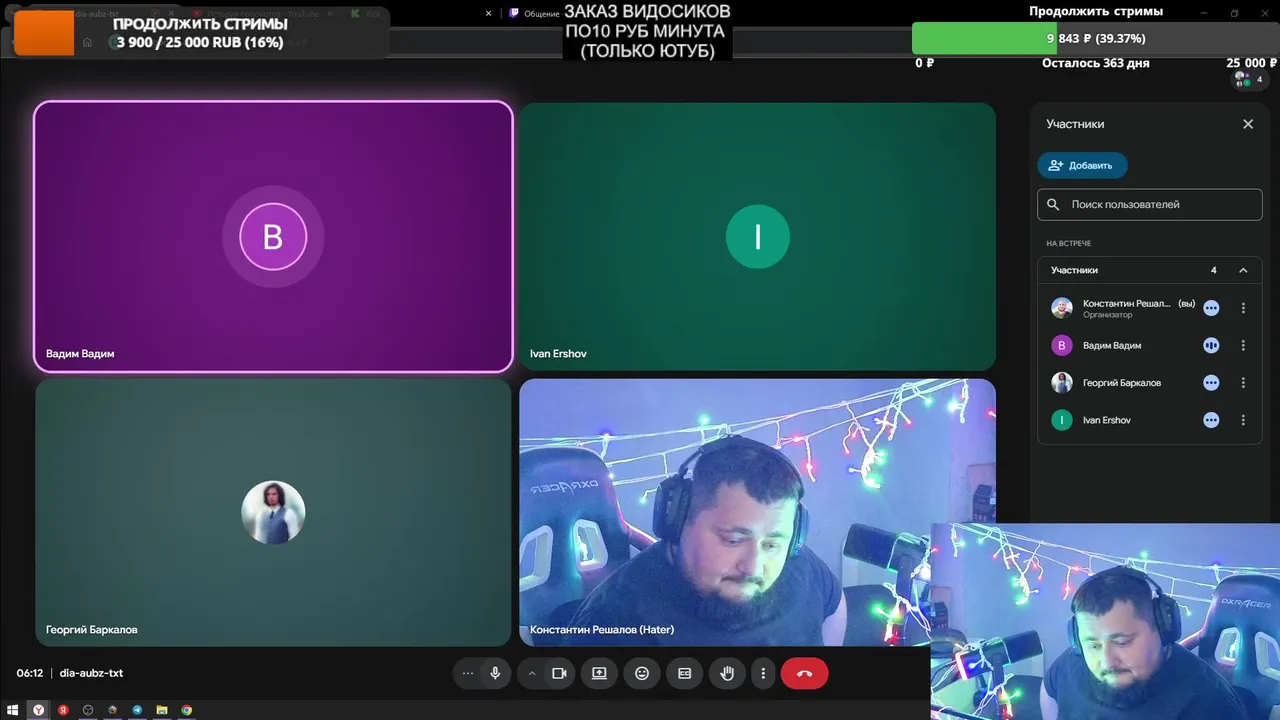
Task: Open the Windows Start menu
Action: 13,710
